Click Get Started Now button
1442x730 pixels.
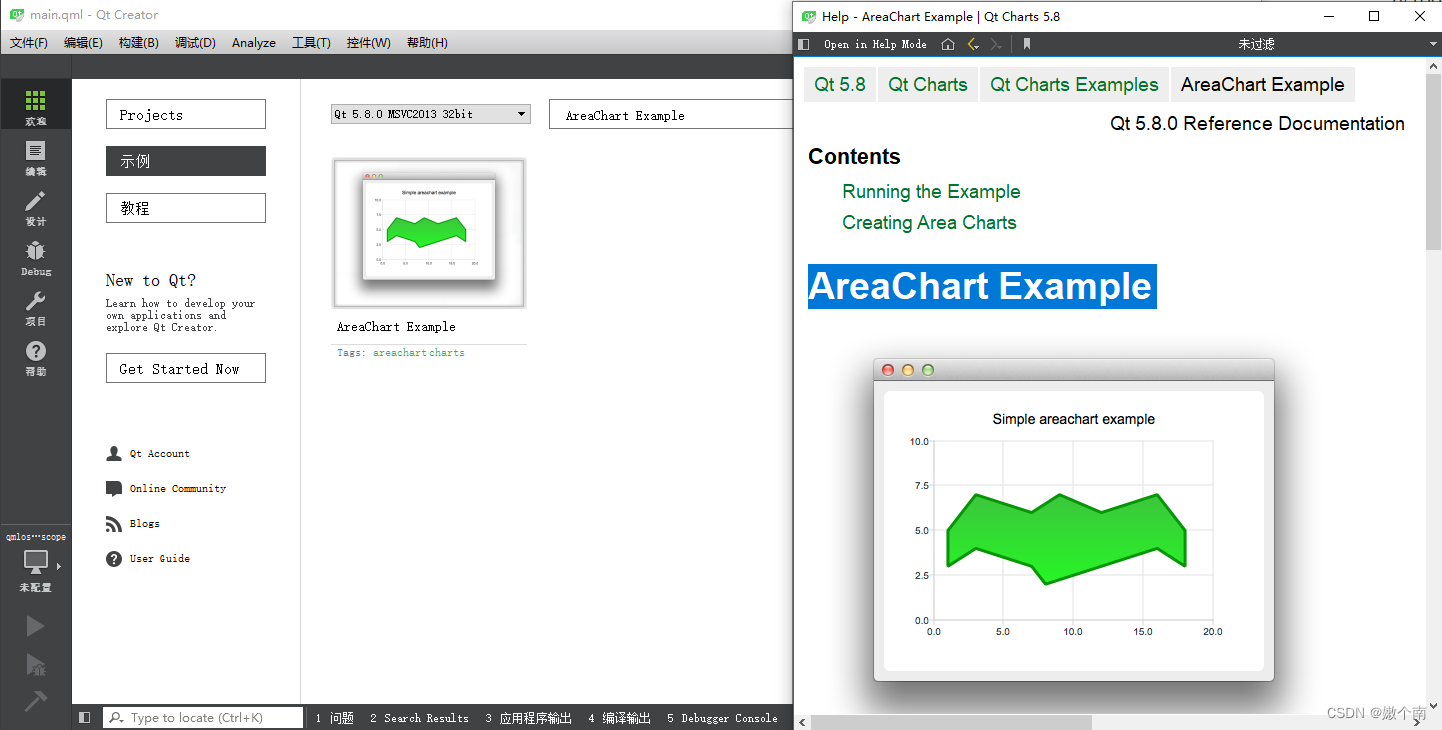(186, 368)
